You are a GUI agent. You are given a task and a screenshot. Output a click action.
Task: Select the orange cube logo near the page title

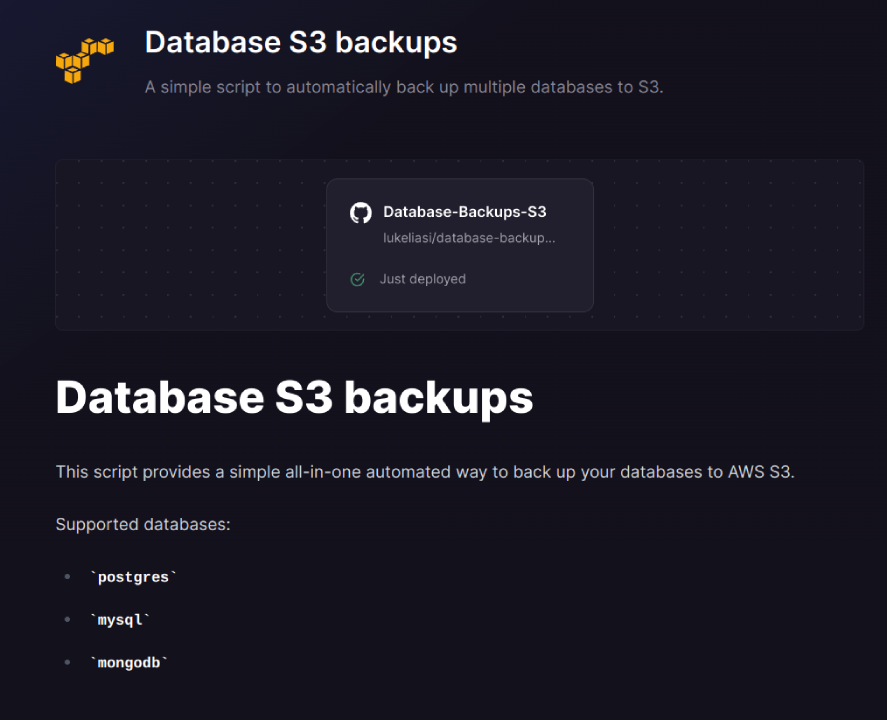84,58
